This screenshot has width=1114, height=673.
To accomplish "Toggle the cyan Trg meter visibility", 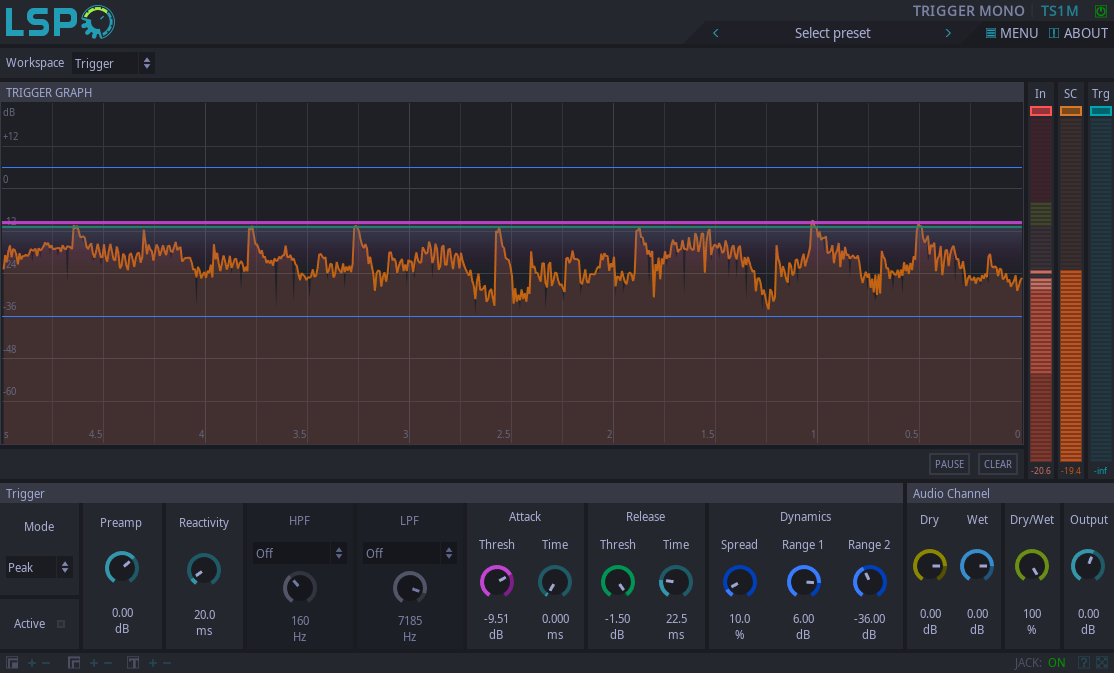I will click(x=1101, y=111).
